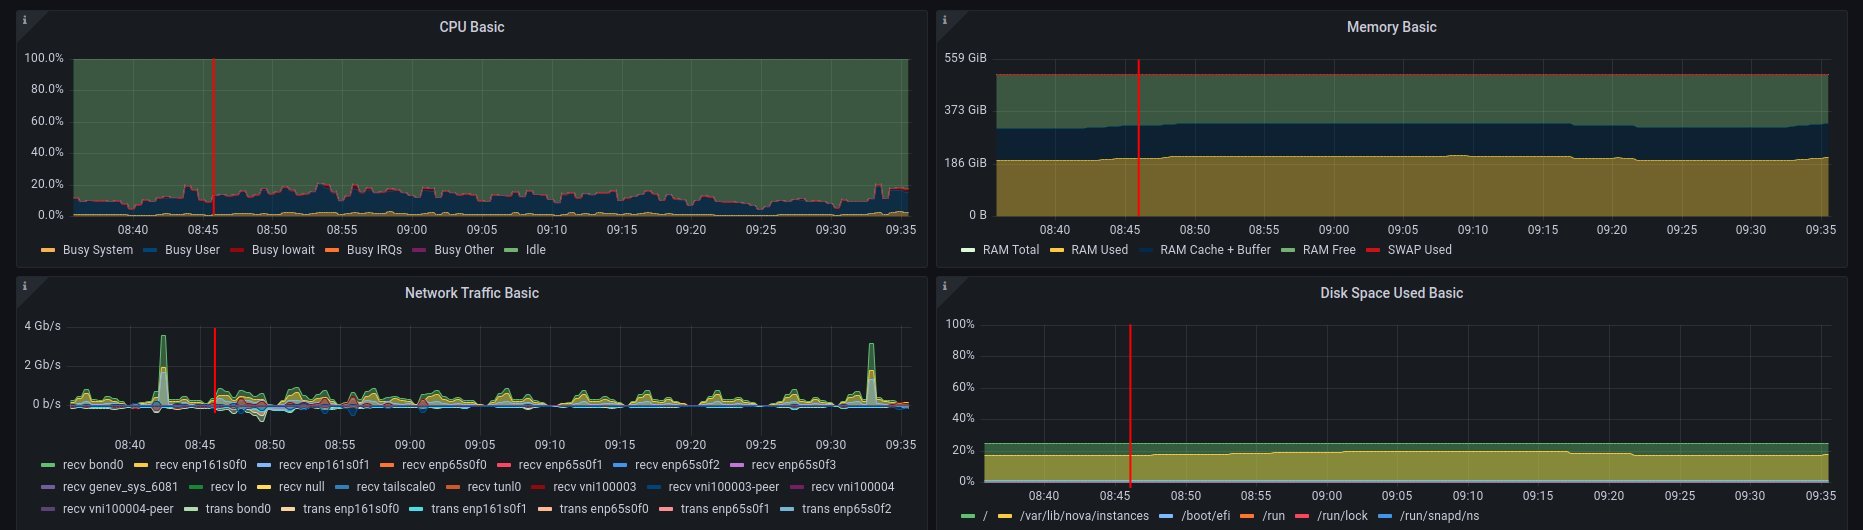Screen dimensions: 1863x530
Task: Click the Busy System legend color swatch
Action: pyautogui.click(x=48, y=250)
